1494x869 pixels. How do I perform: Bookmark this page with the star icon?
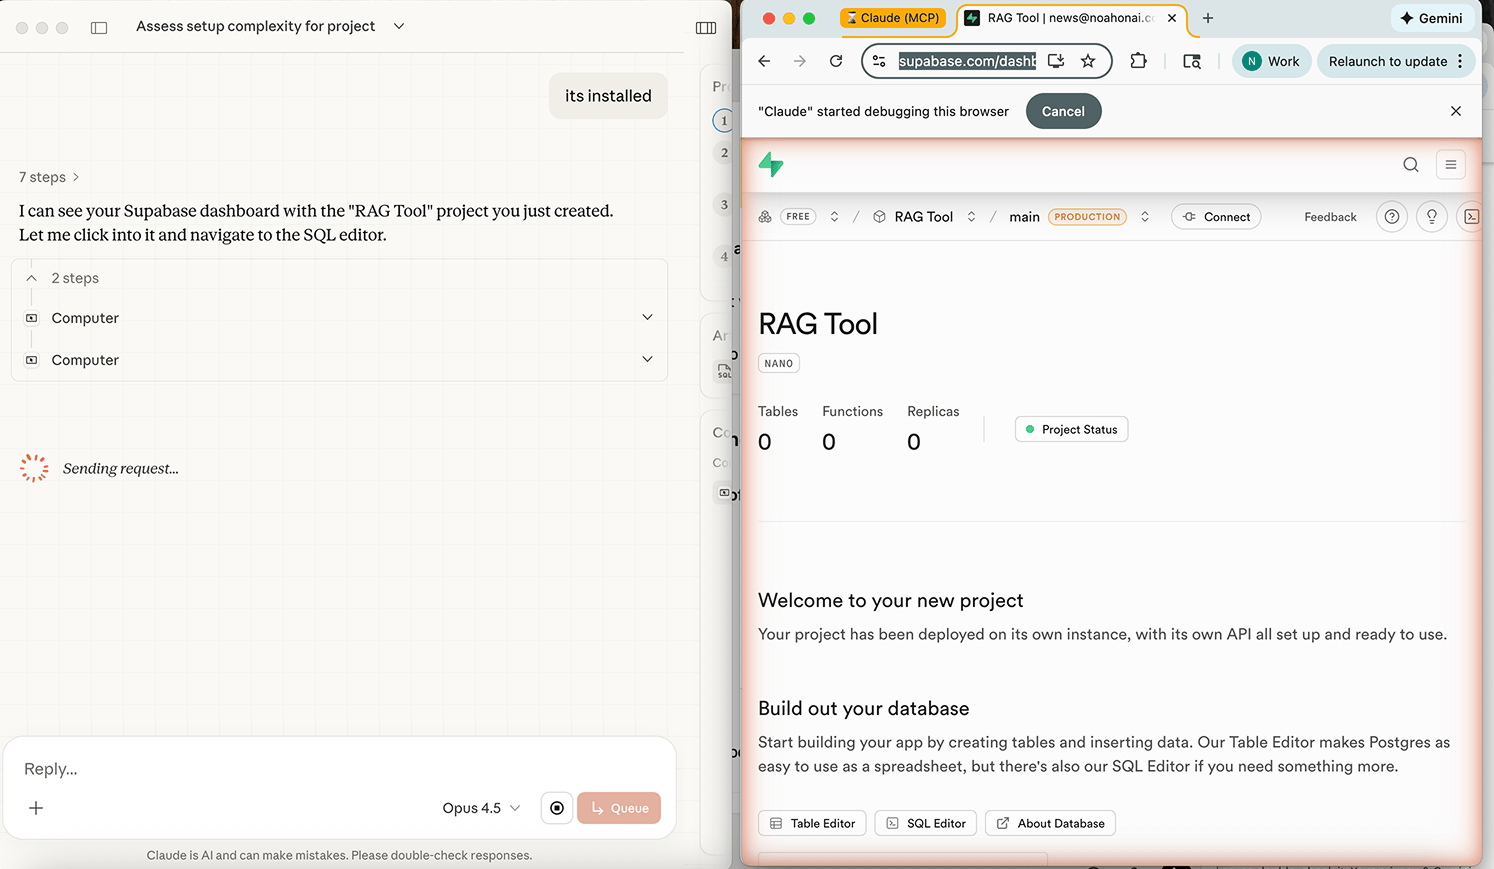pos(1088,61)
